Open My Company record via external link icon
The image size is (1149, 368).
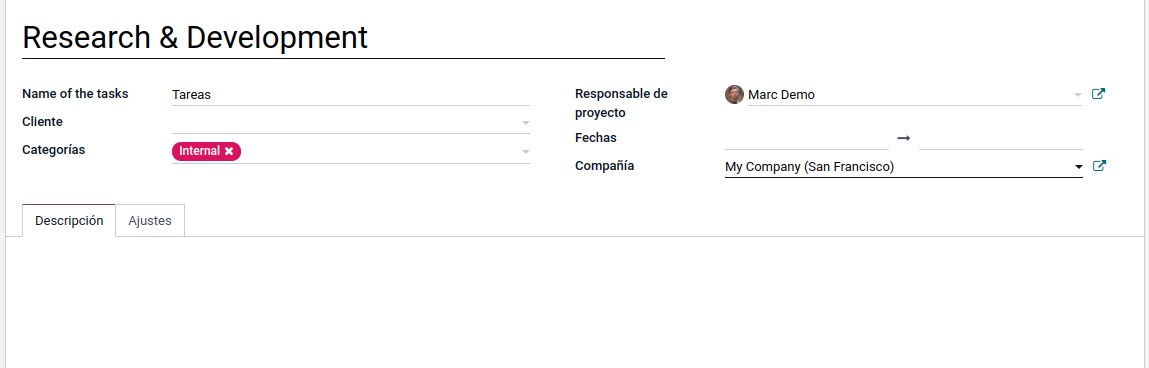[1098, 166]
